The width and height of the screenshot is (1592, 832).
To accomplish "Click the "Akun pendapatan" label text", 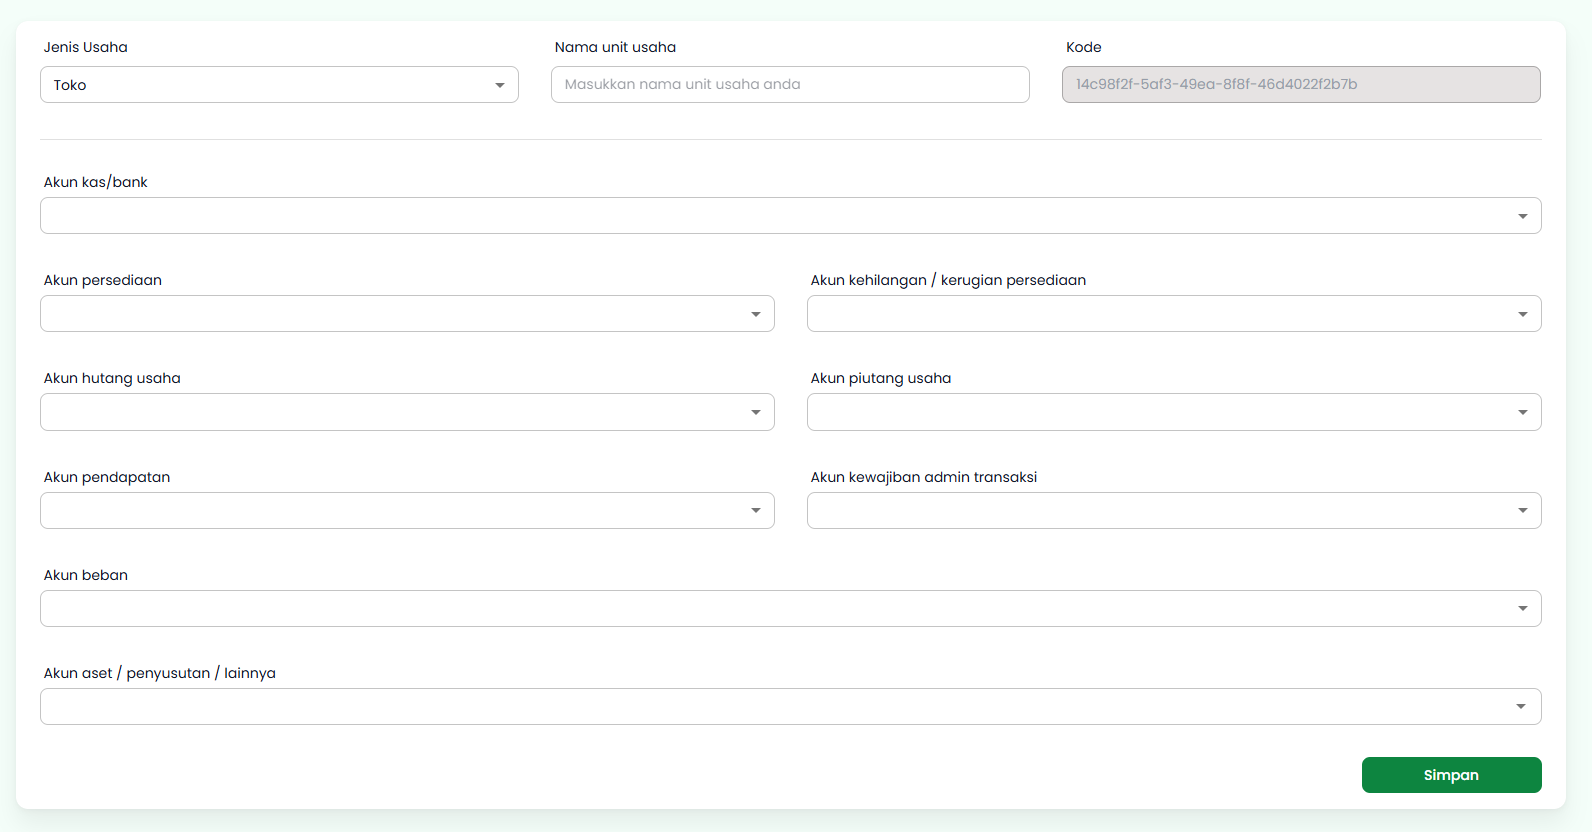I will [x=107, y=477].
